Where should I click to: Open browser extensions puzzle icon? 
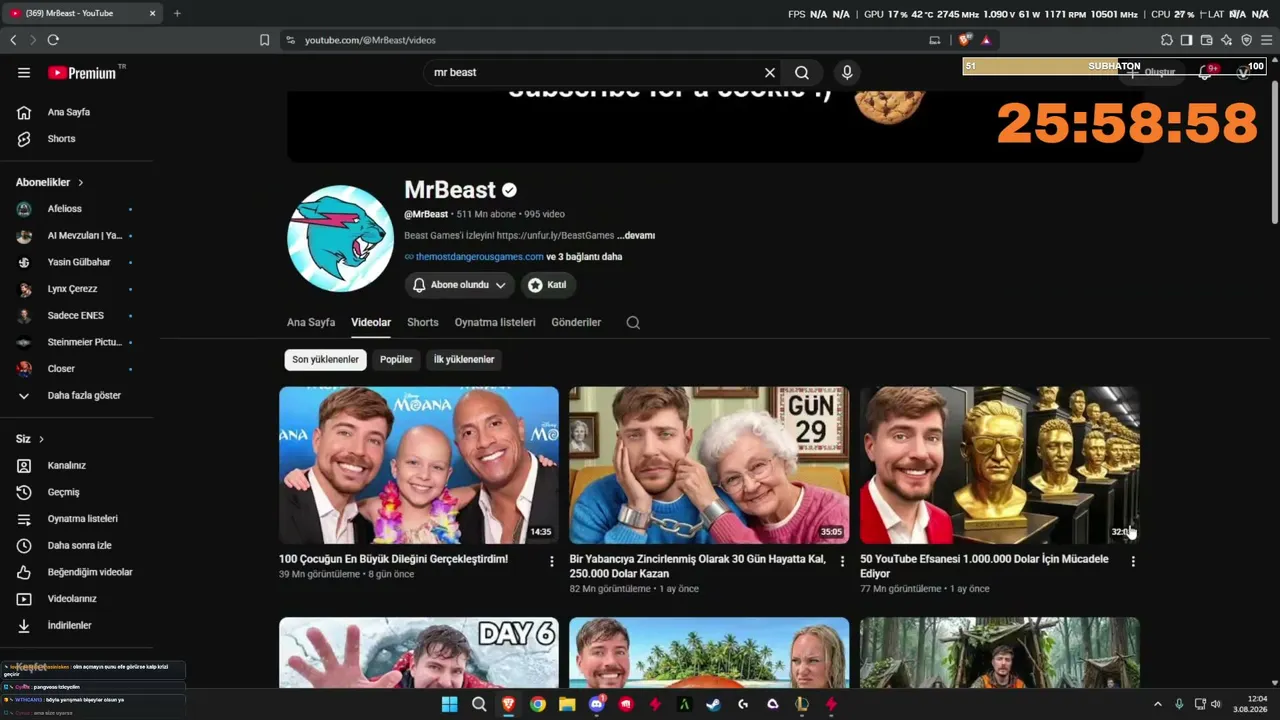tap(1167, 40)
